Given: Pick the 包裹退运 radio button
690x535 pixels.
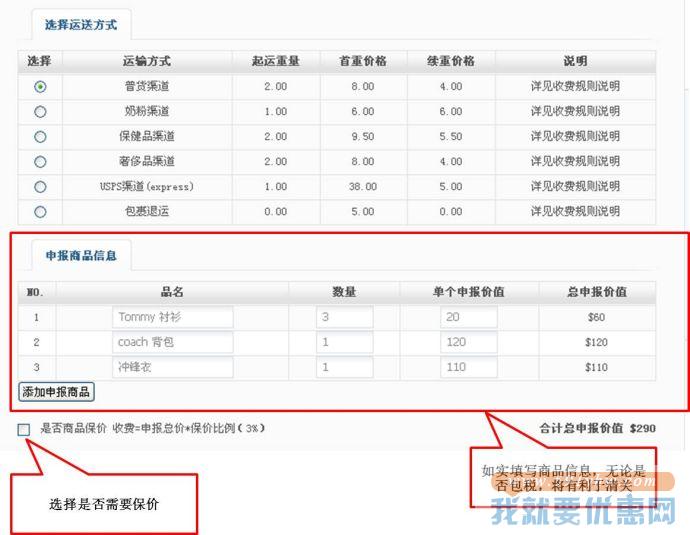Looking at the screenshot, I should click(x=40, y=212).
